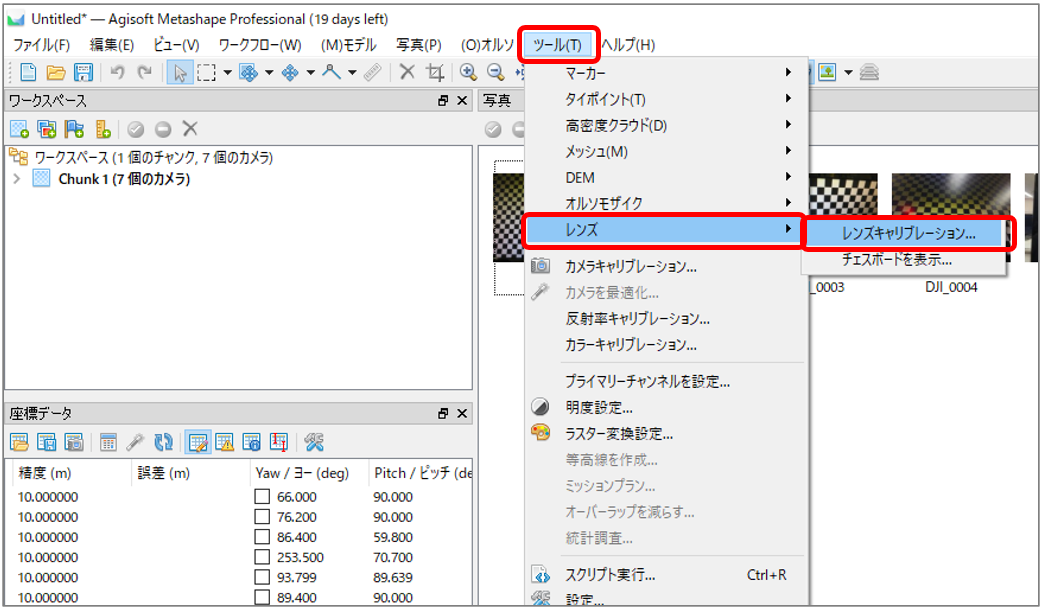Close the ワークスペース panel
Screen dimensions: 1042x609
pos(463,101)
